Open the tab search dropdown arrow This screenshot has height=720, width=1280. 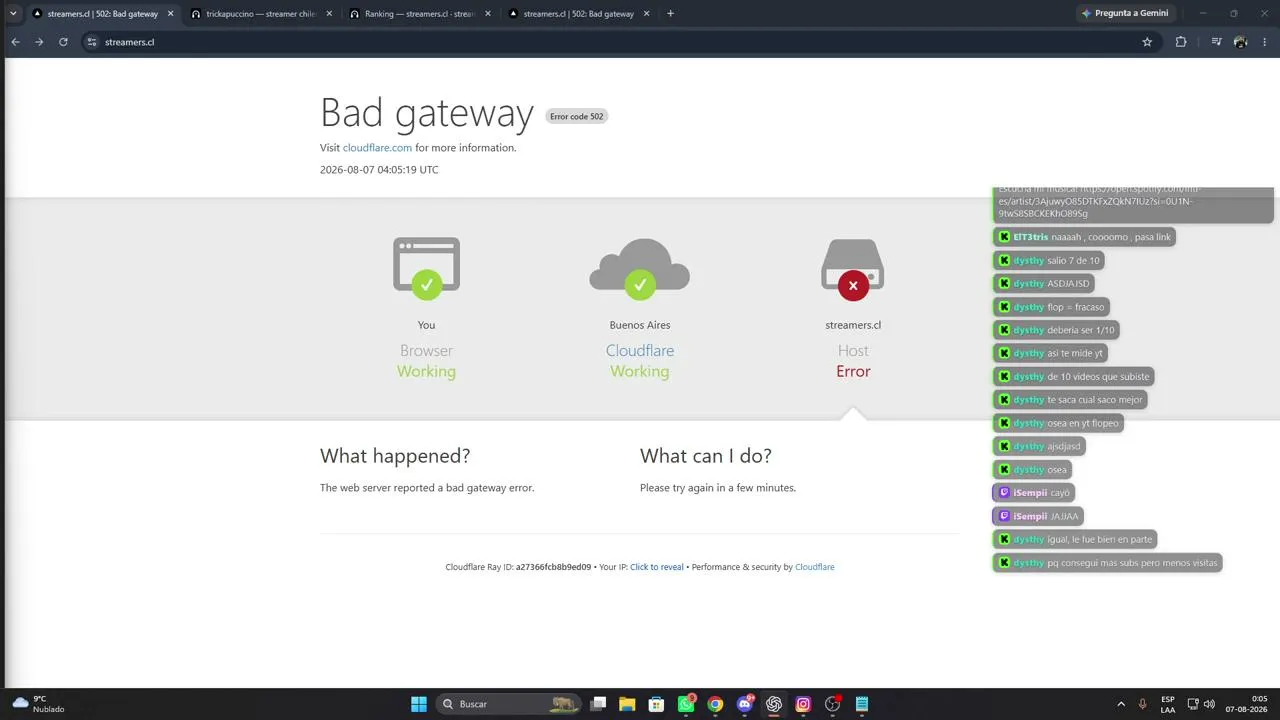tap(13, 14)
